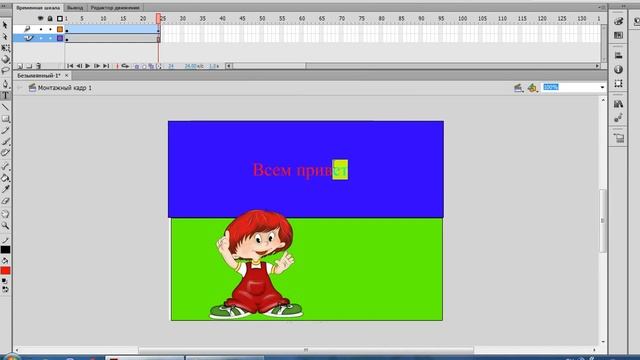Select the Безымянный-1 document tab
This screenshot has width=640, height=360.
39,76
